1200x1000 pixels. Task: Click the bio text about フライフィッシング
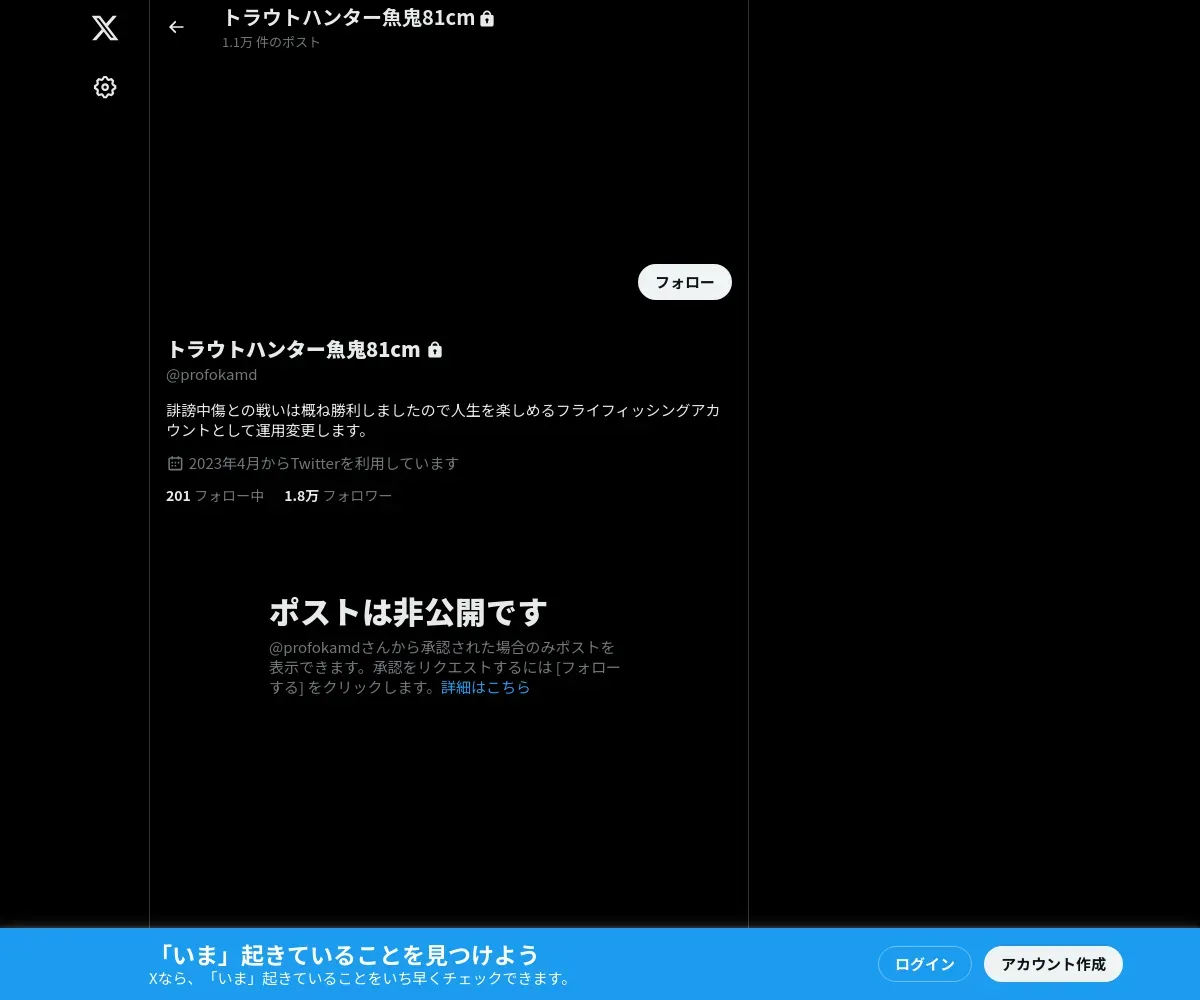pos(443,420)
